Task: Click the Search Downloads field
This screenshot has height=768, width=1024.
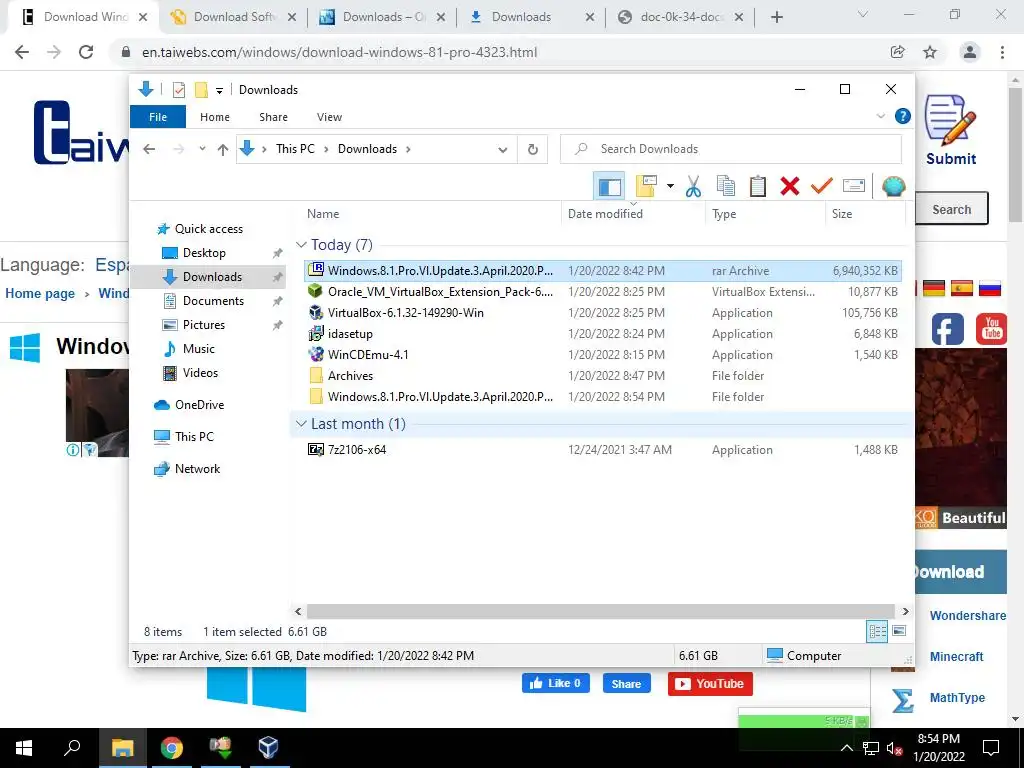Action: tap(731, 149)
